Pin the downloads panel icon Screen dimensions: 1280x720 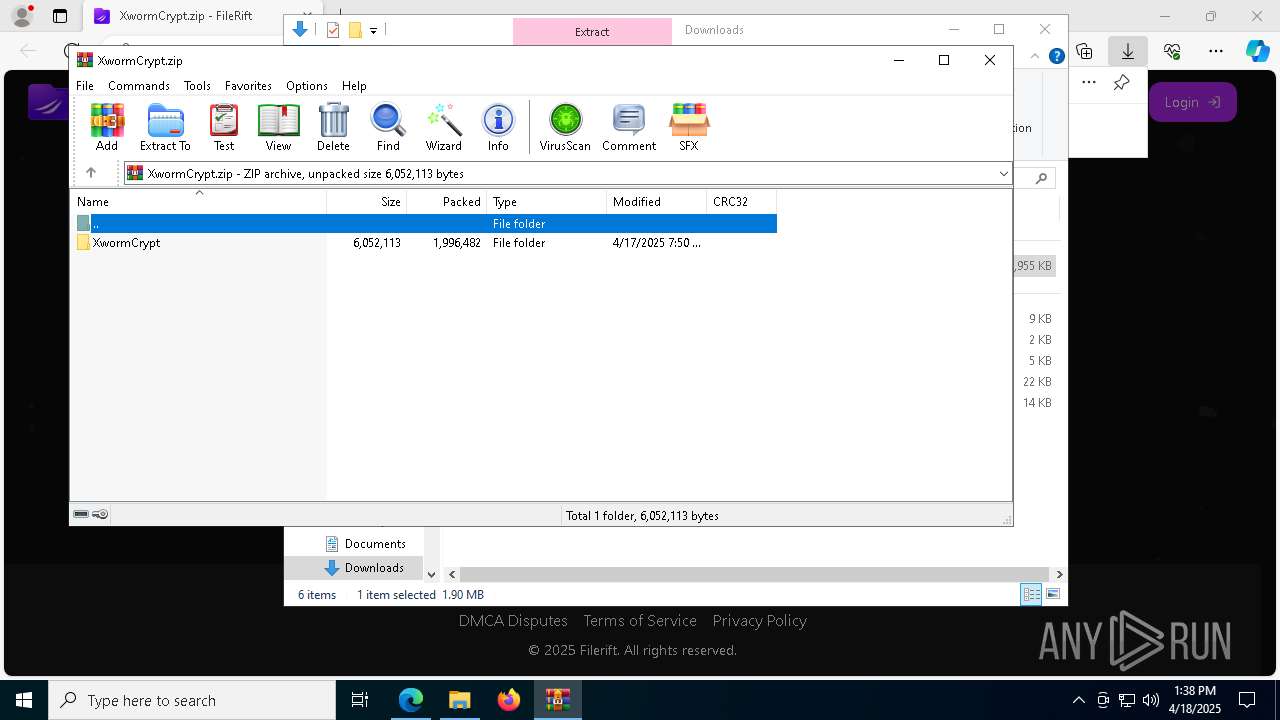[x=1122, y=82]
